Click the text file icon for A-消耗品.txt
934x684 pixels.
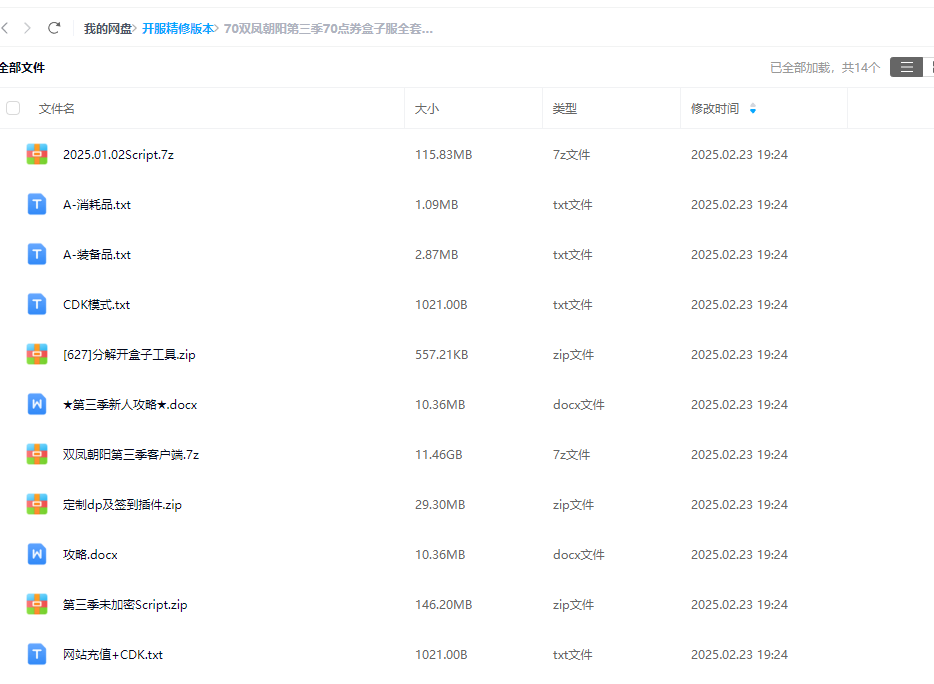(x=37, y=205)
